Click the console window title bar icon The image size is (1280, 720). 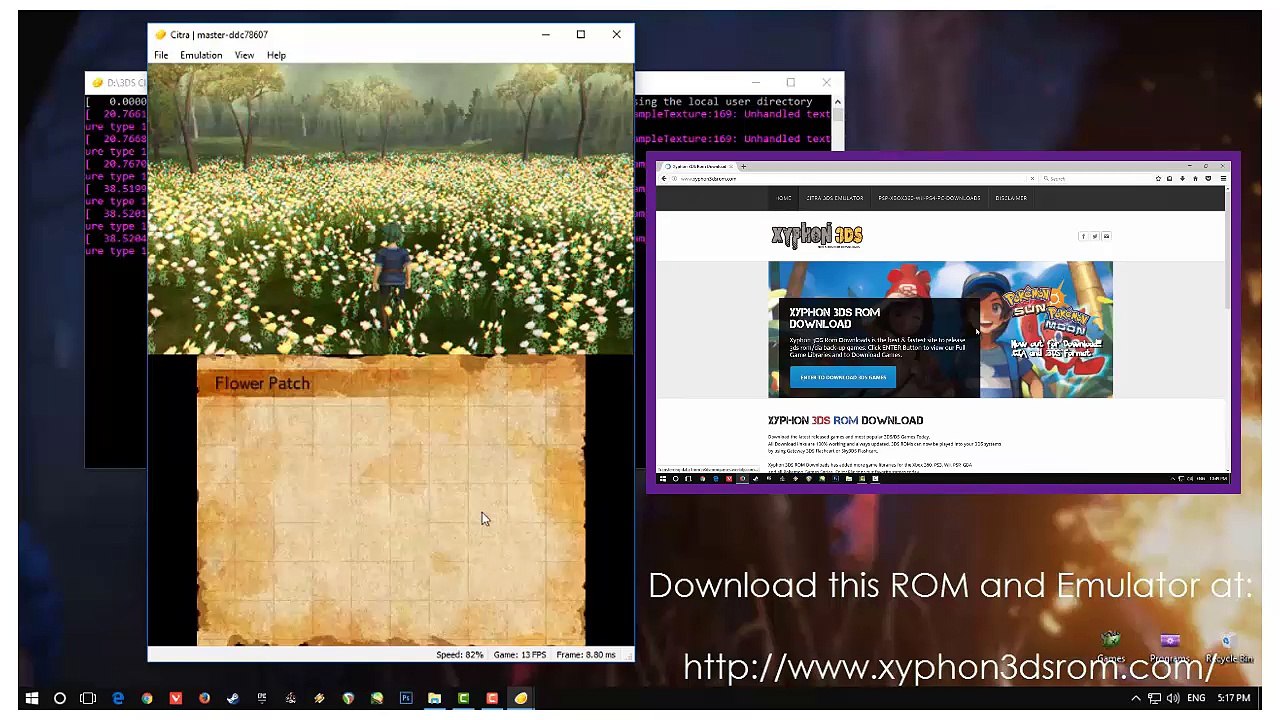[97, 82]
